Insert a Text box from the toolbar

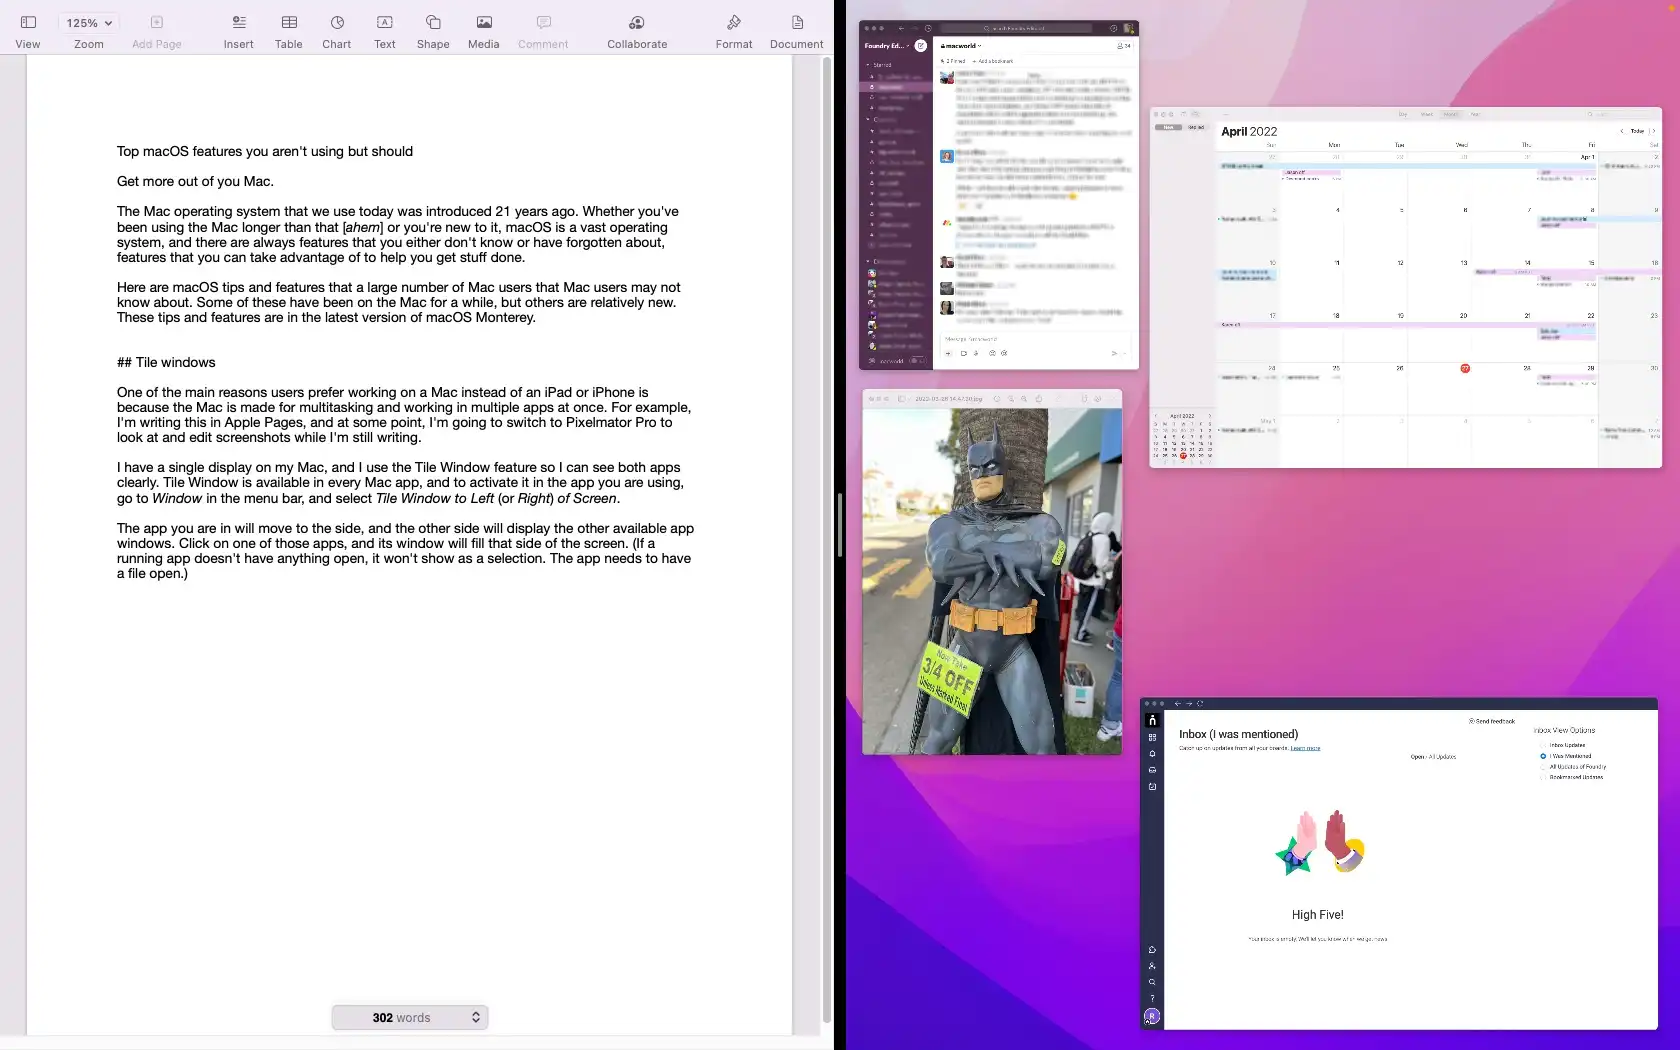385,31
